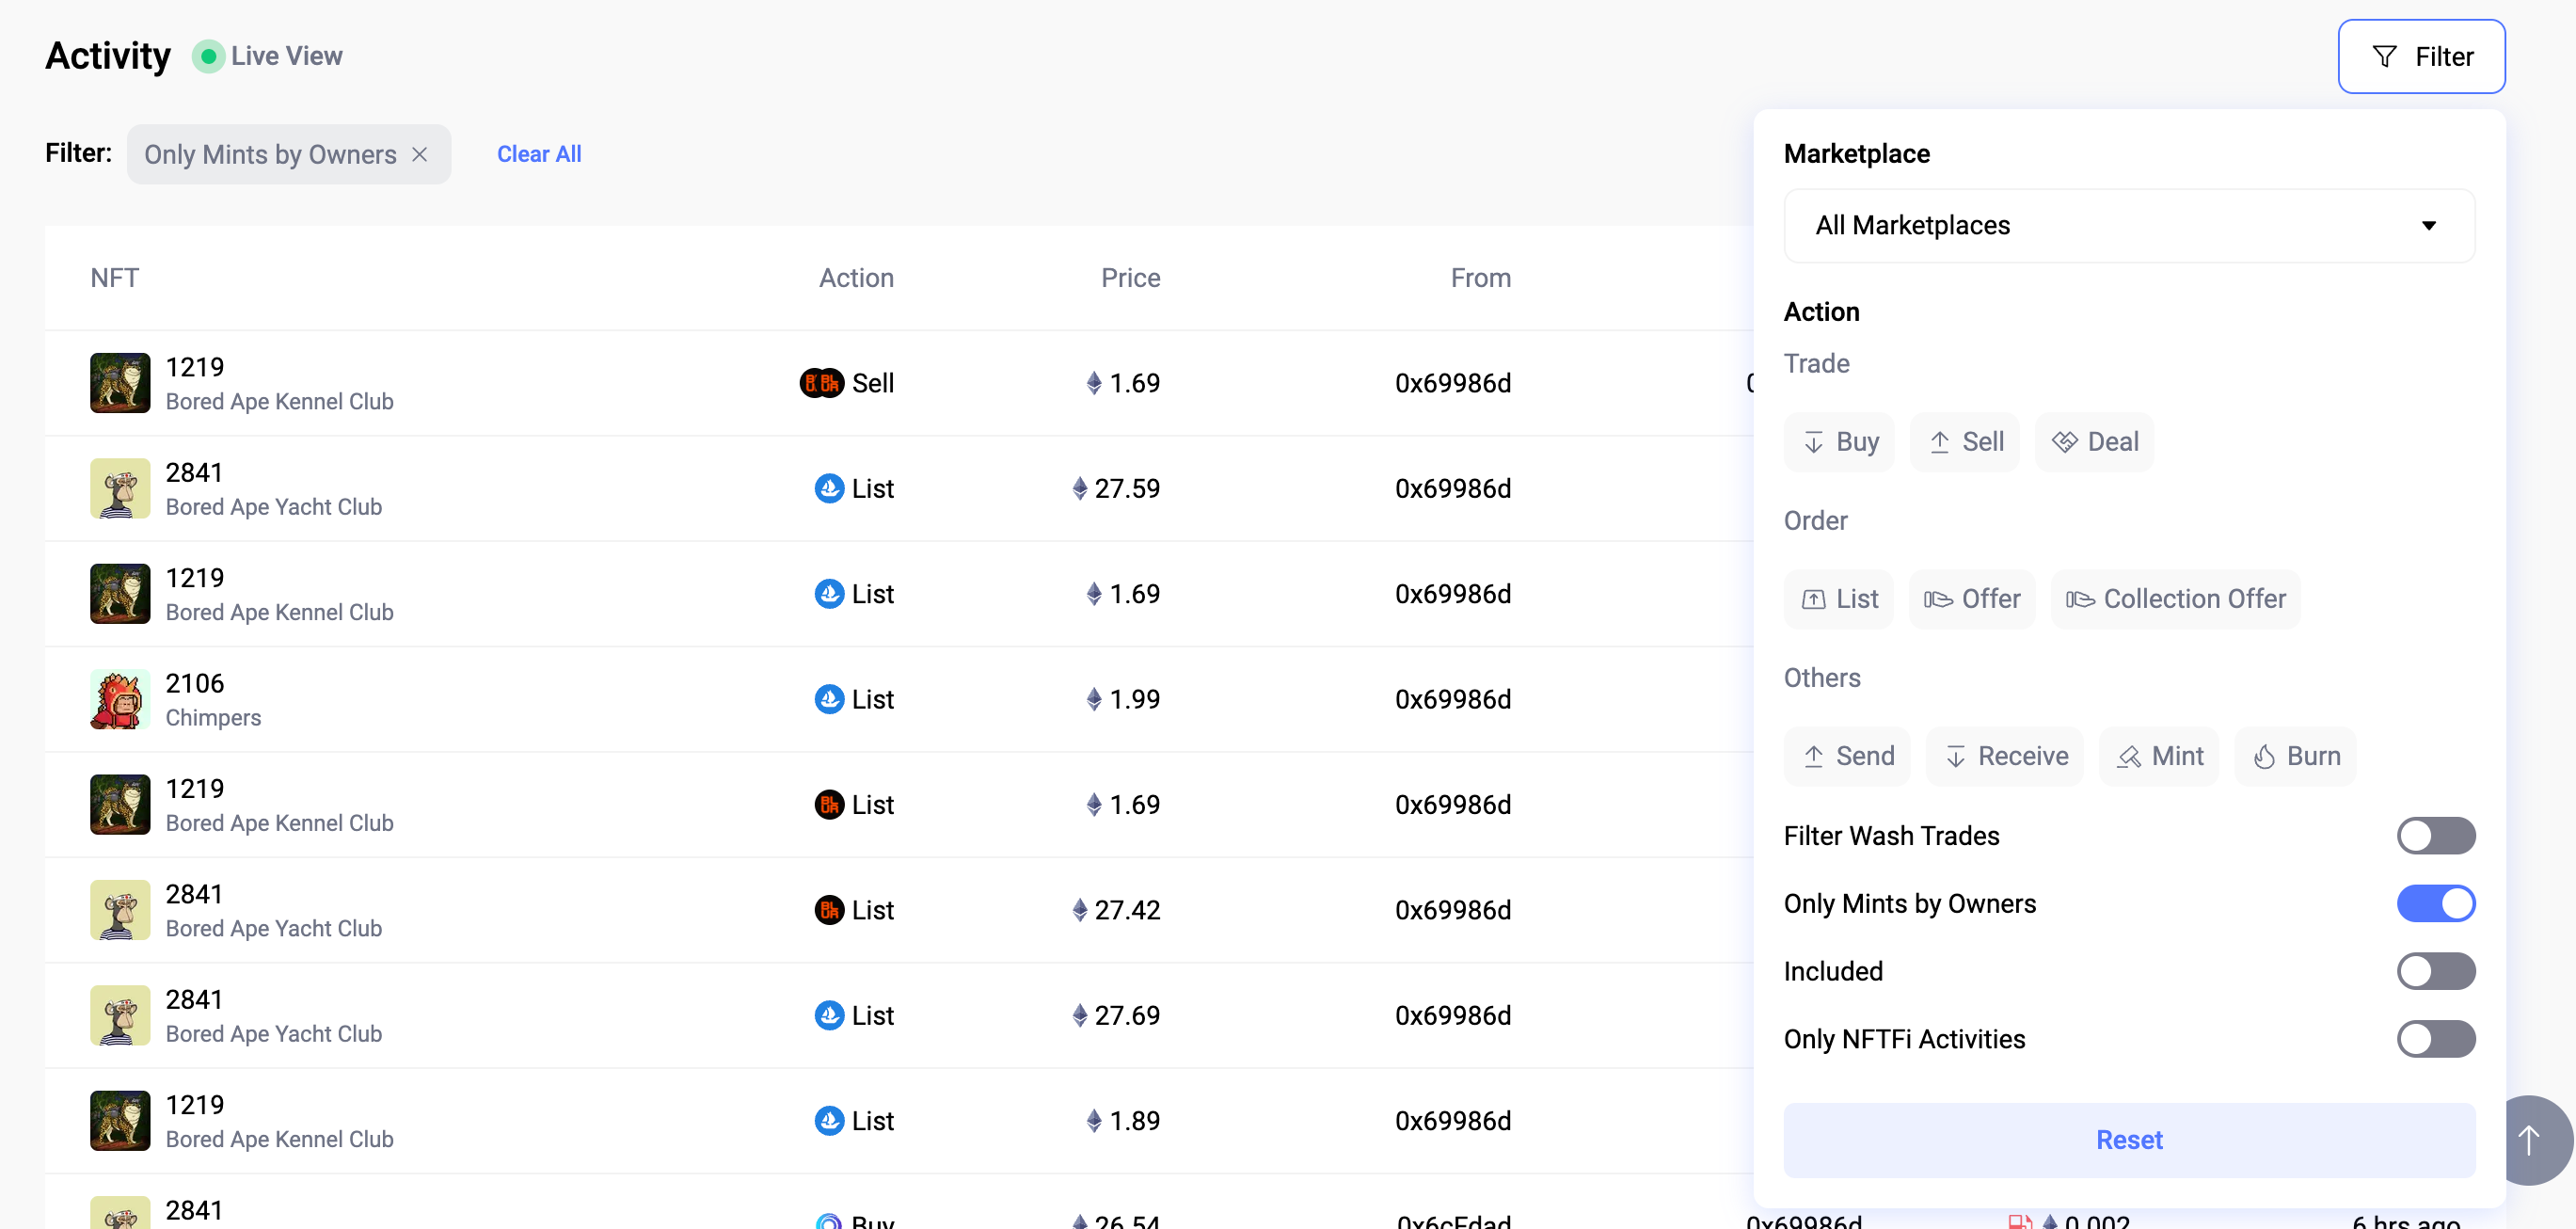This screenshot has width=2576, height=1229.
Task: Select the Mint action filter
Action: 2158,755
